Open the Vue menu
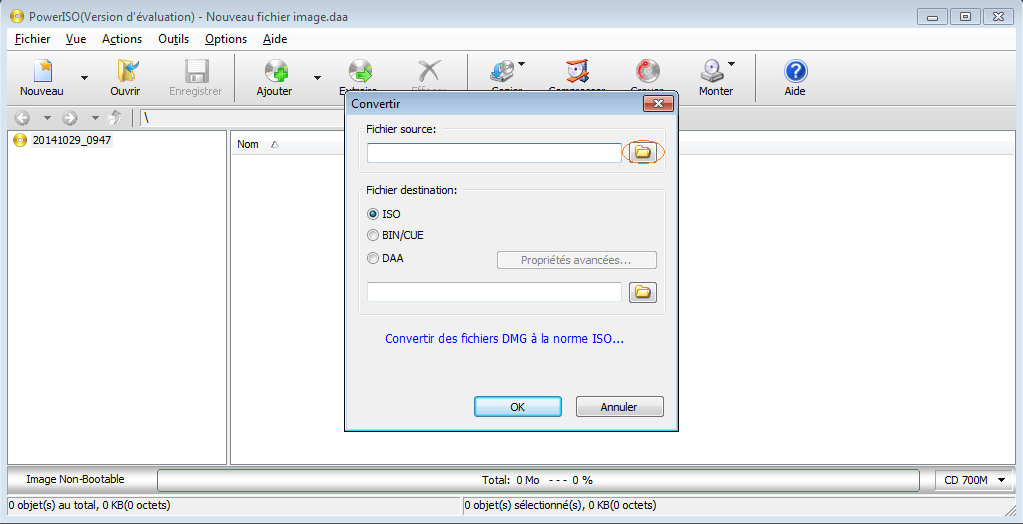This screenshot has height=524, width=1023. click(76, 39)
